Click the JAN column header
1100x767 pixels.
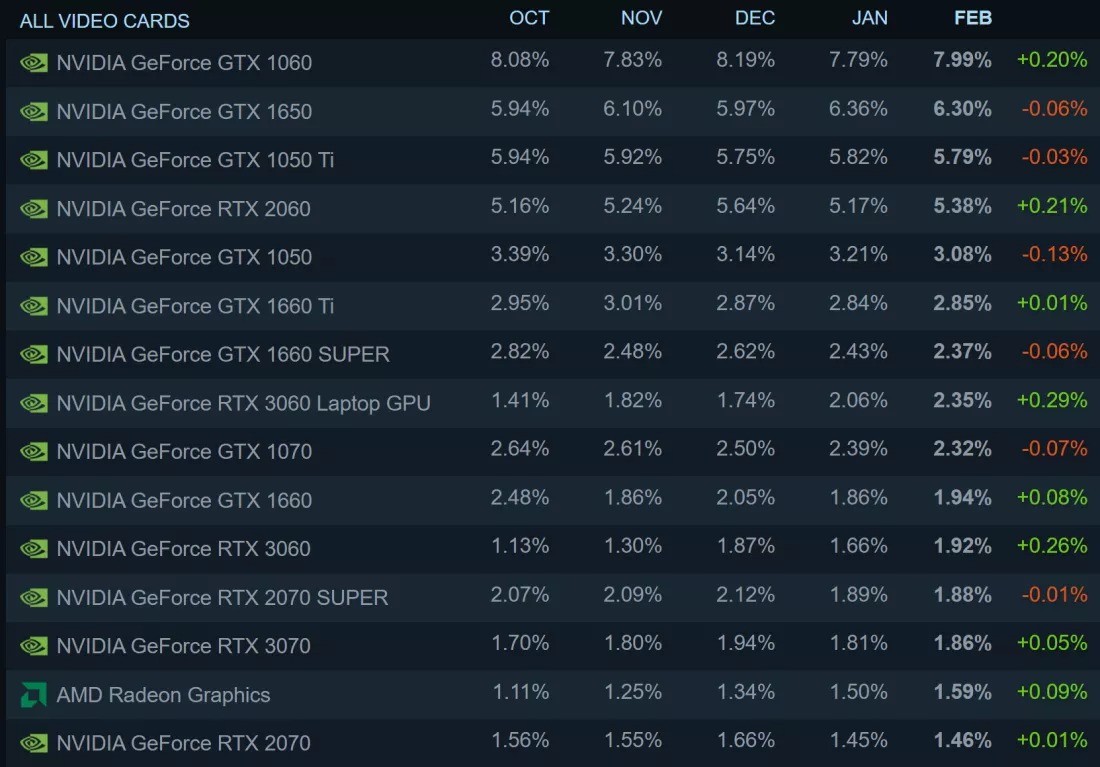868,18
